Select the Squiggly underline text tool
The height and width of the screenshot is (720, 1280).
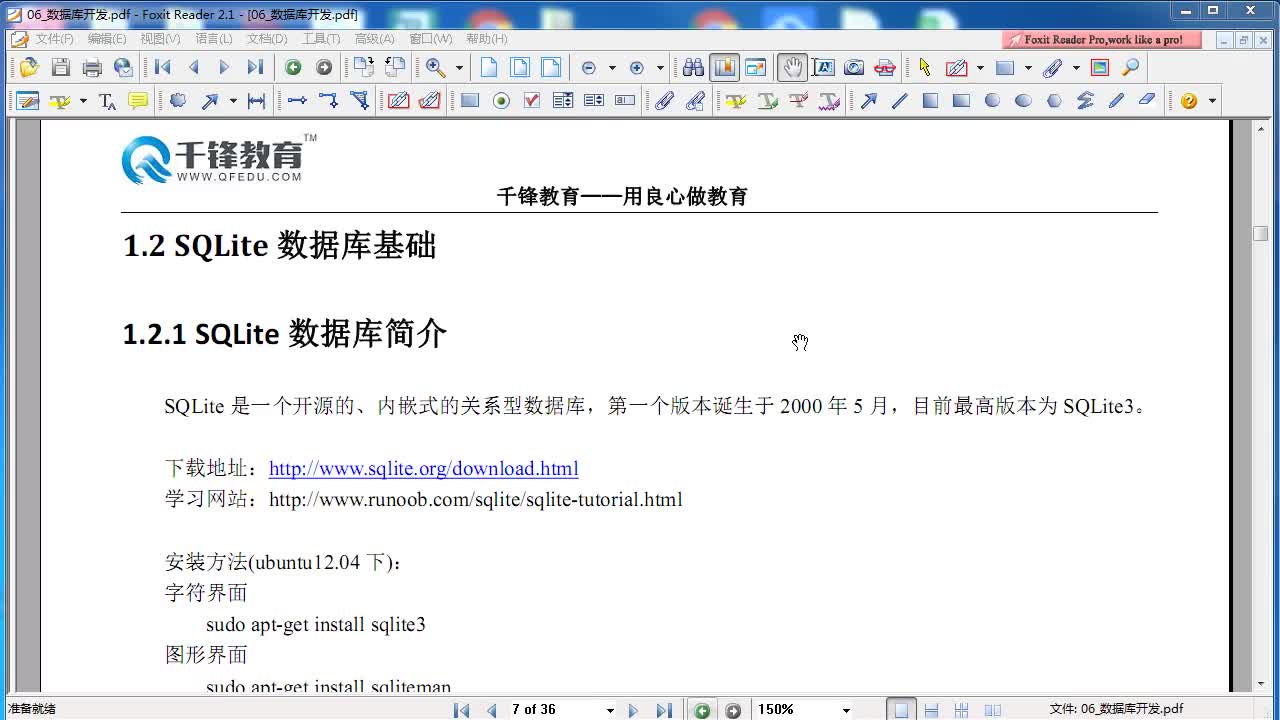[x=829, y=101]
